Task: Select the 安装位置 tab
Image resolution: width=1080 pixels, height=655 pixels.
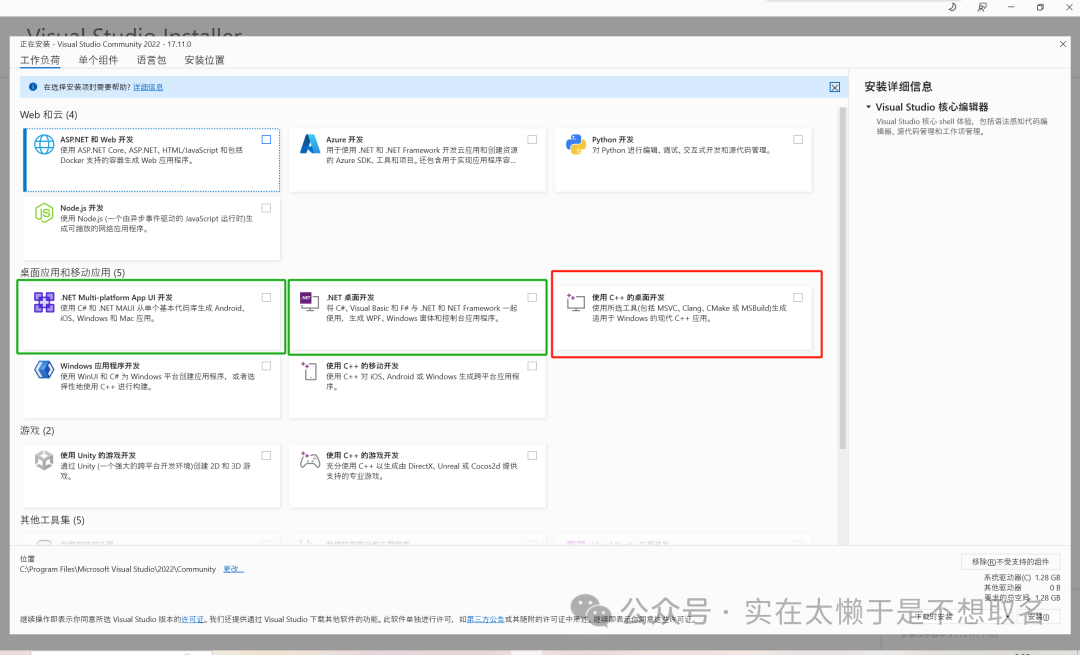Action: (x=205, y=60)
